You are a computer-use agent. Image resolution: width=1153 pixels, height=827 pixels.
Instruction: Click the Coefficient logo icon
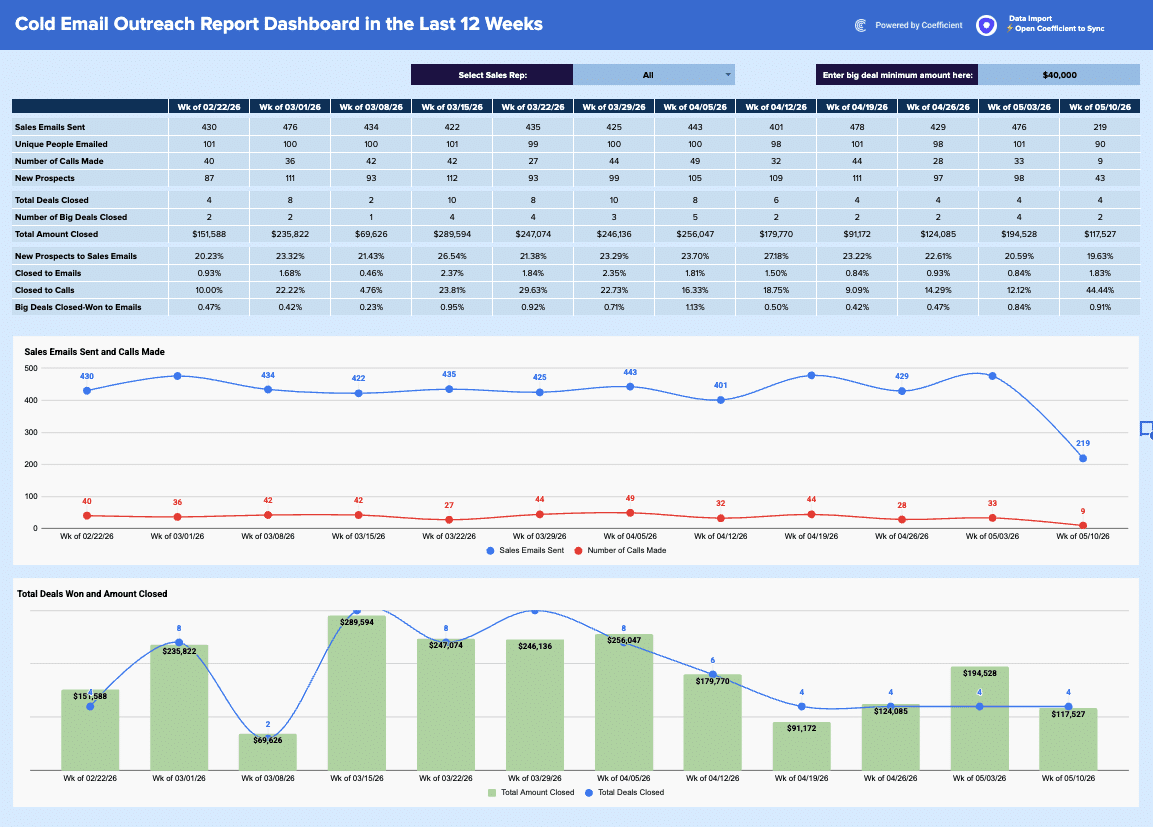(860, 26)
